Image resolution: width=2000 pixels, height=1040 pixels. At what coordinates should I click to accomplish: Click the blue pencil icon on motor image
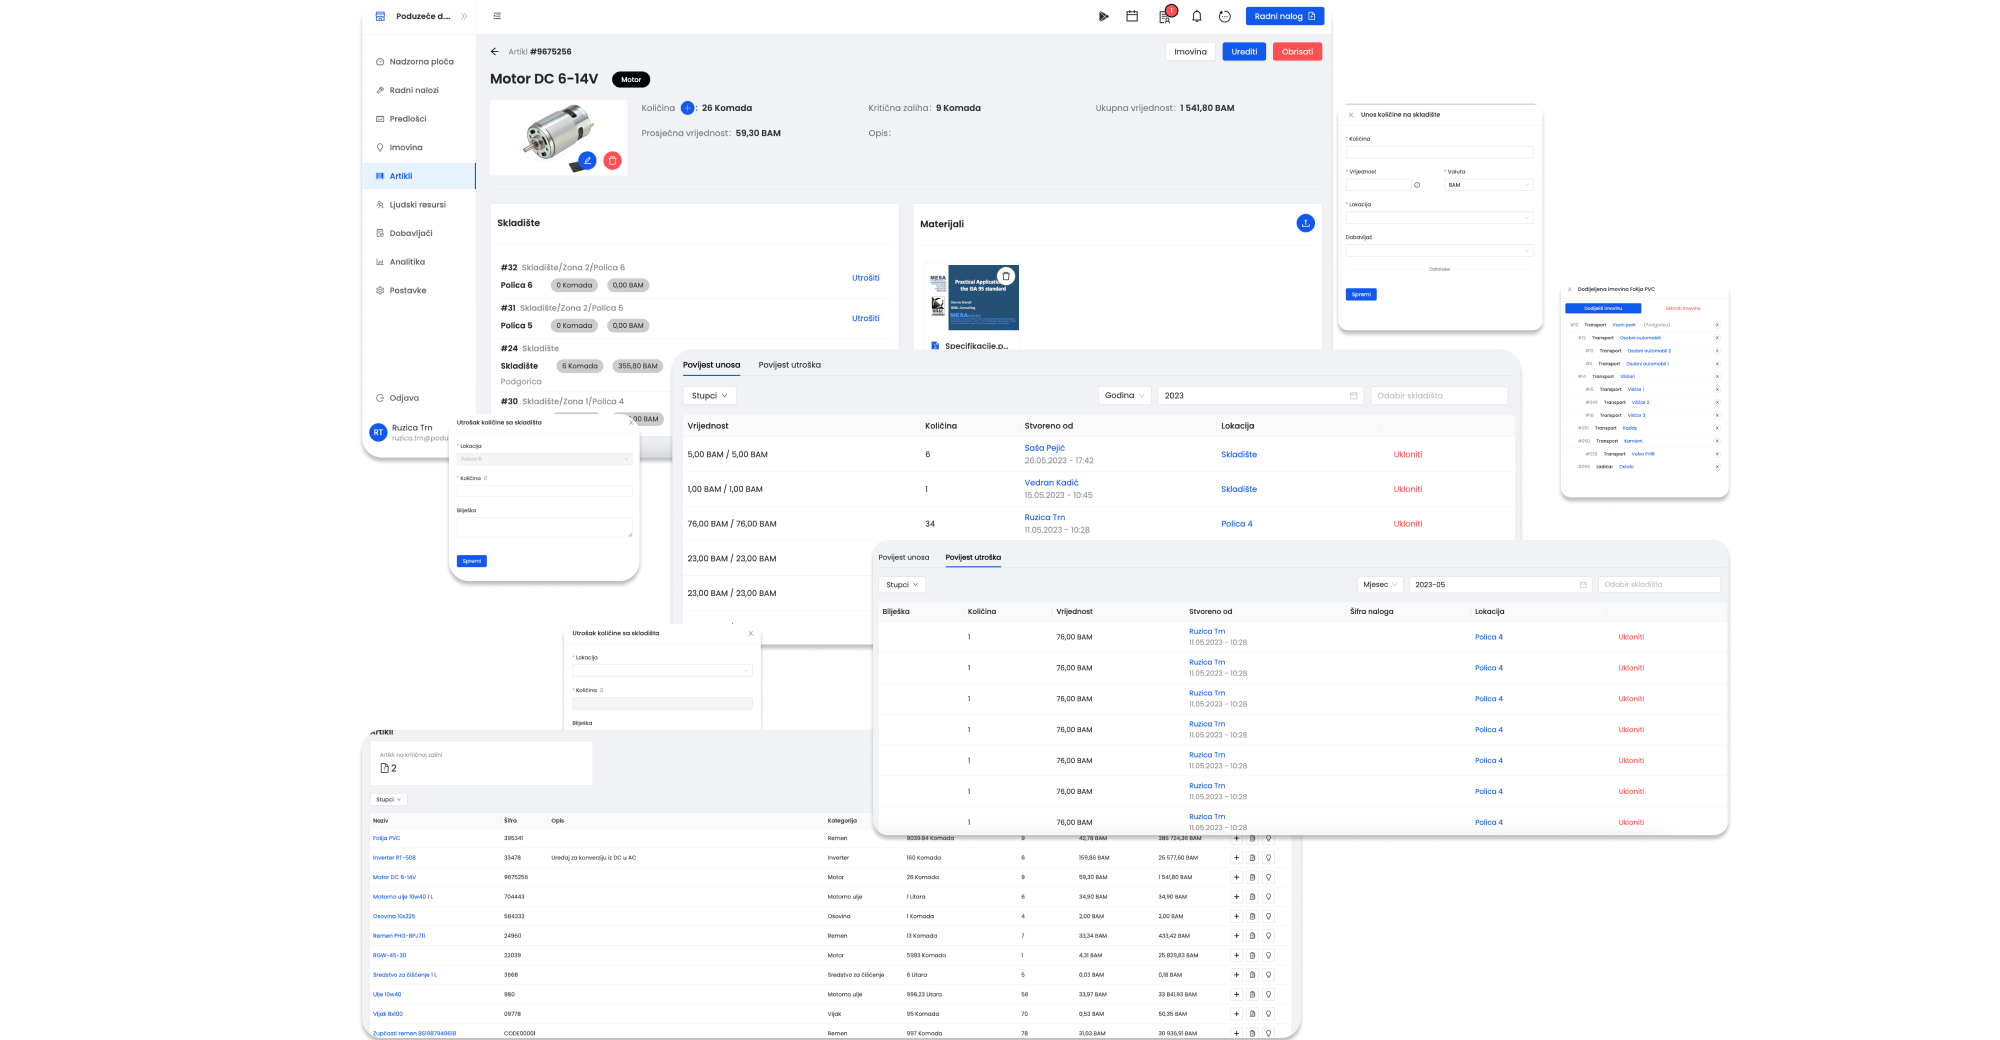(587, 160)
